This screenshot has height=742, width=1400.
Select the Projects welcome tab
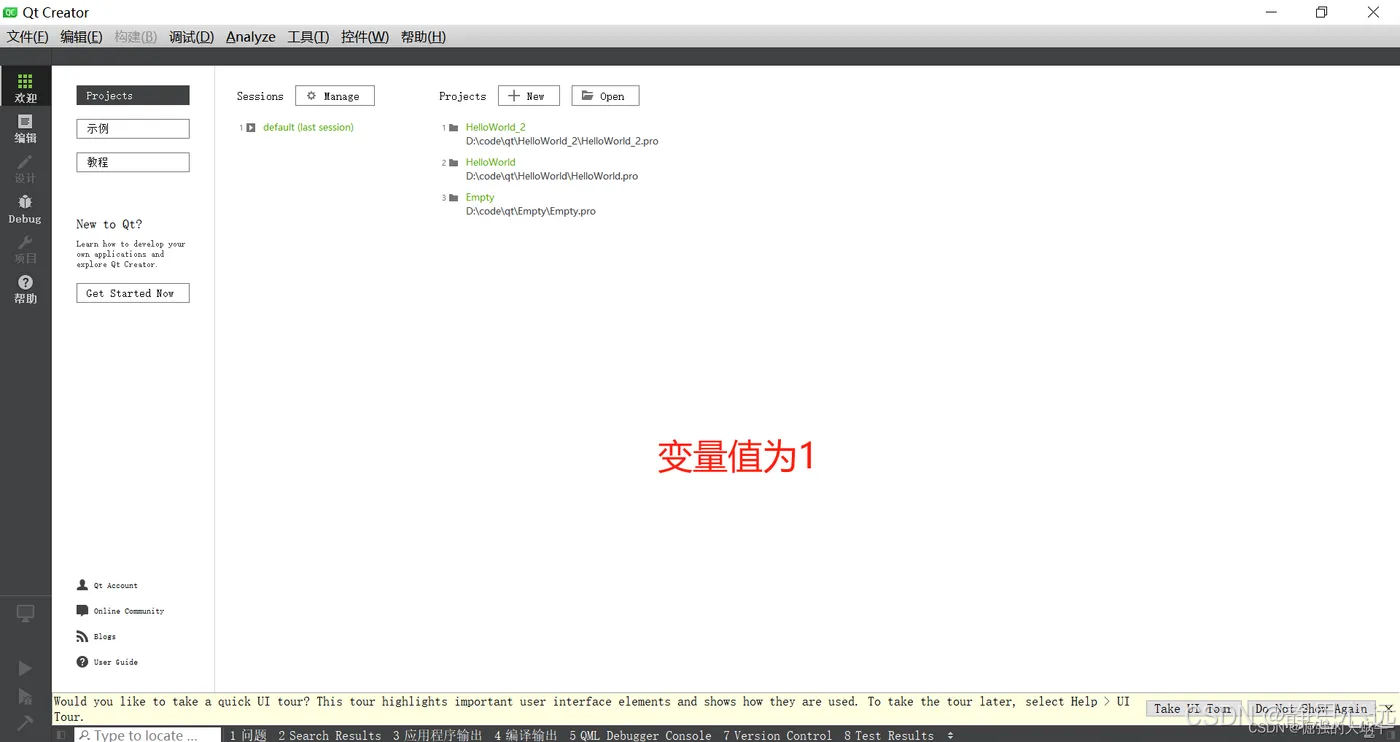[133, 95]
